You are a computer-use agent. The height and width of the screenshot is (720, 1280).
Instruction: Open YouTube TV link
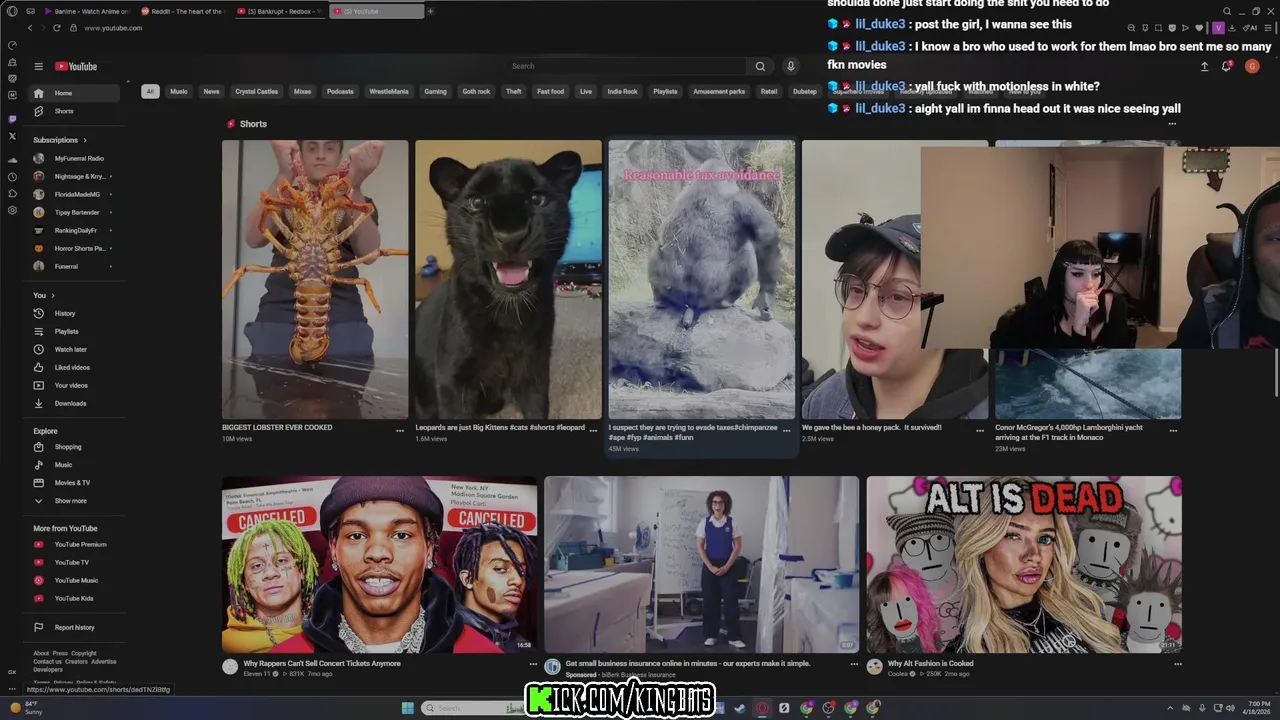point(73,562)
